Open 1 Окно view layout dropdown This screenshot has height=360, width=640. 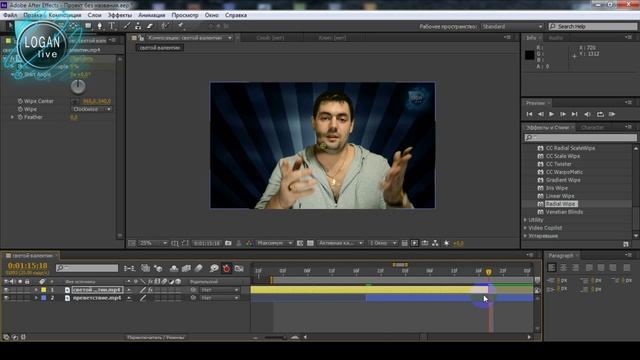(x=382, y=243)
